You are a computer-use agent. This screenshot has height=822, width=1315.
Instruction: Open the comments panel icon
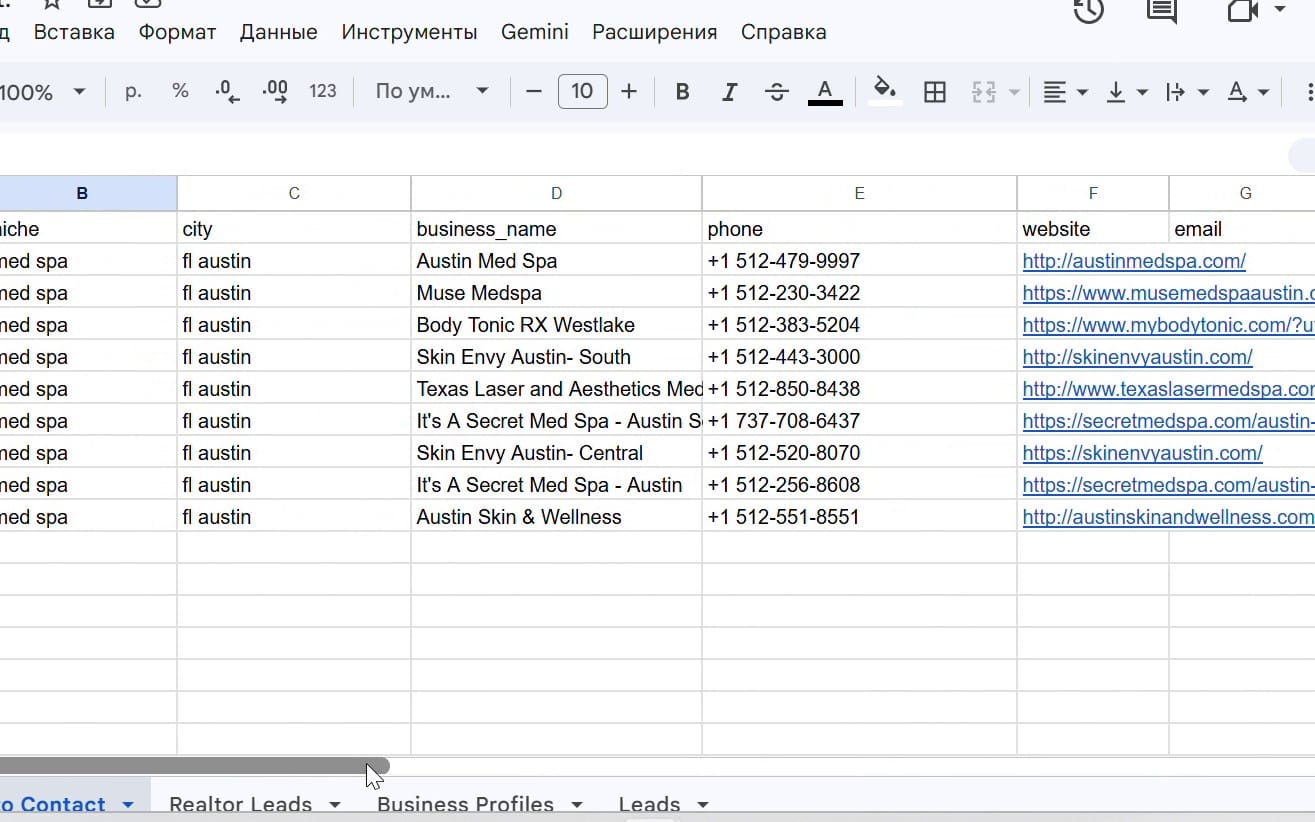(x=1161, y=10)
